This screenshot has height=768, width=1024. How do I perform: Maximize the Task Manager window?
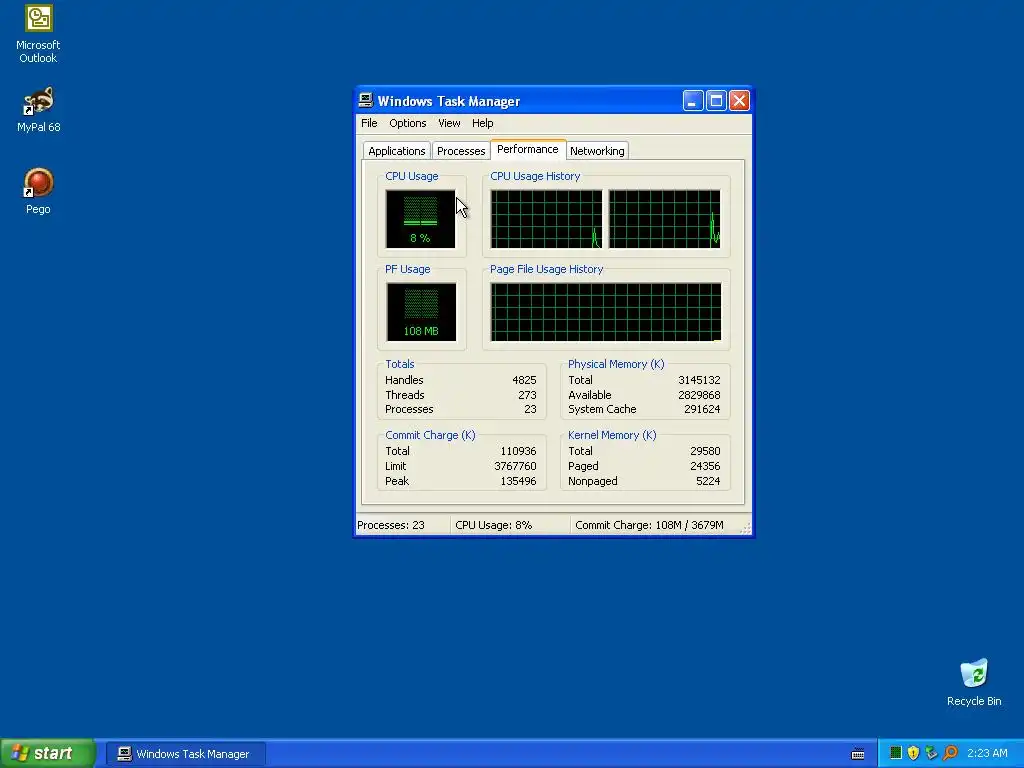[716, 101]
